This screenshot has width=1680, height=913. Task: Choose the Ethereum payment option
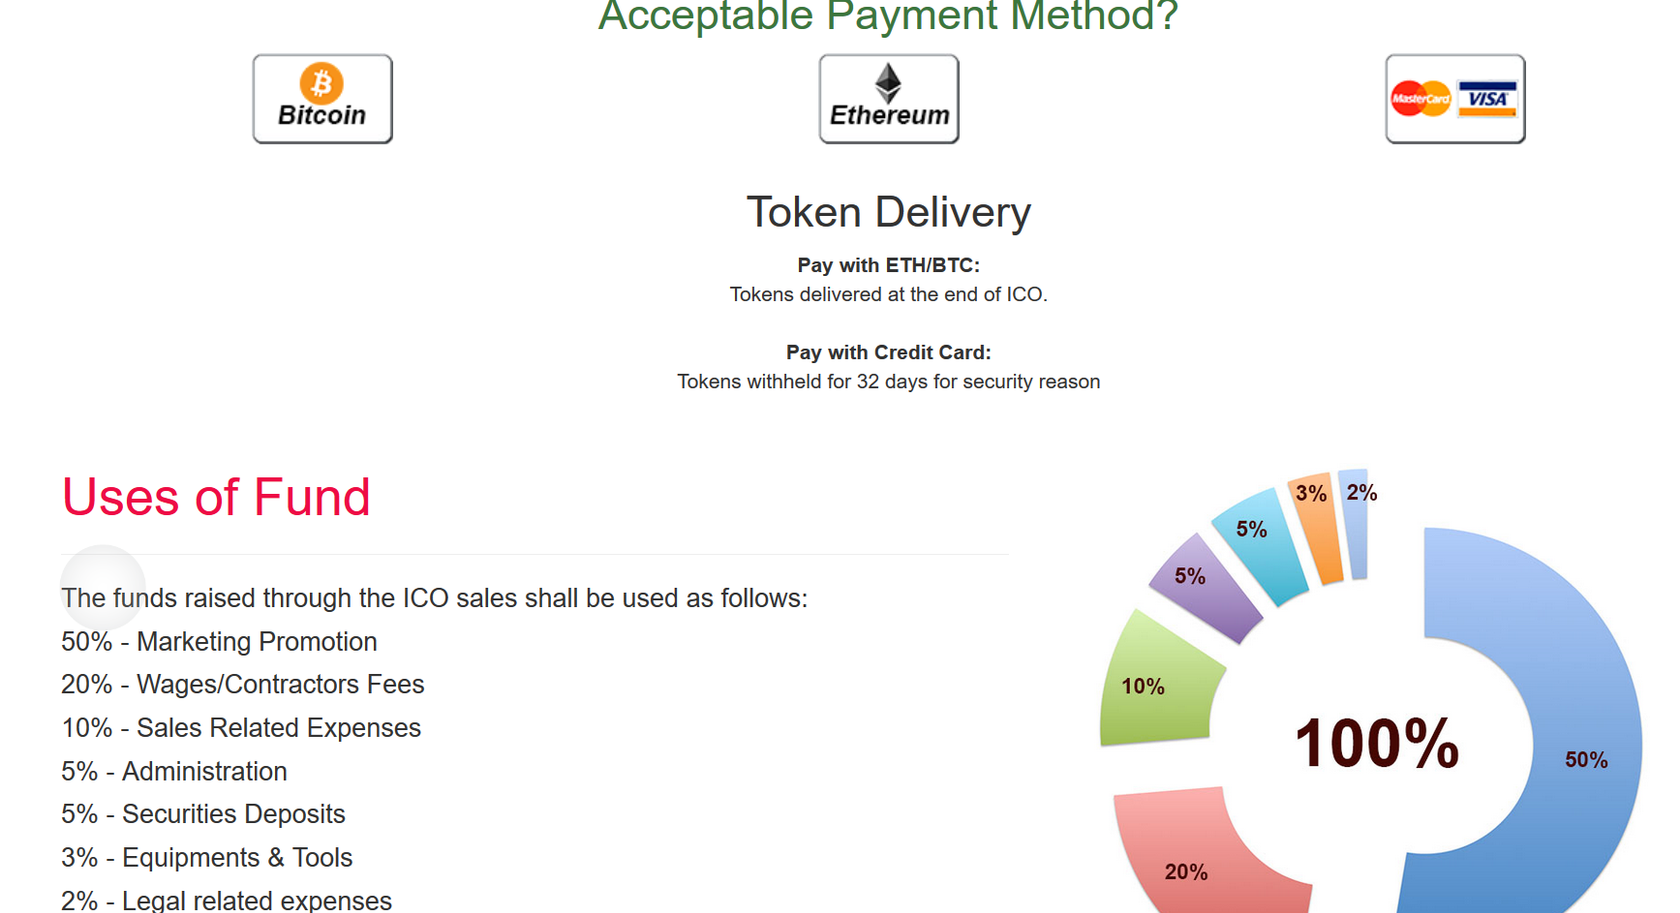click(888, 99)
